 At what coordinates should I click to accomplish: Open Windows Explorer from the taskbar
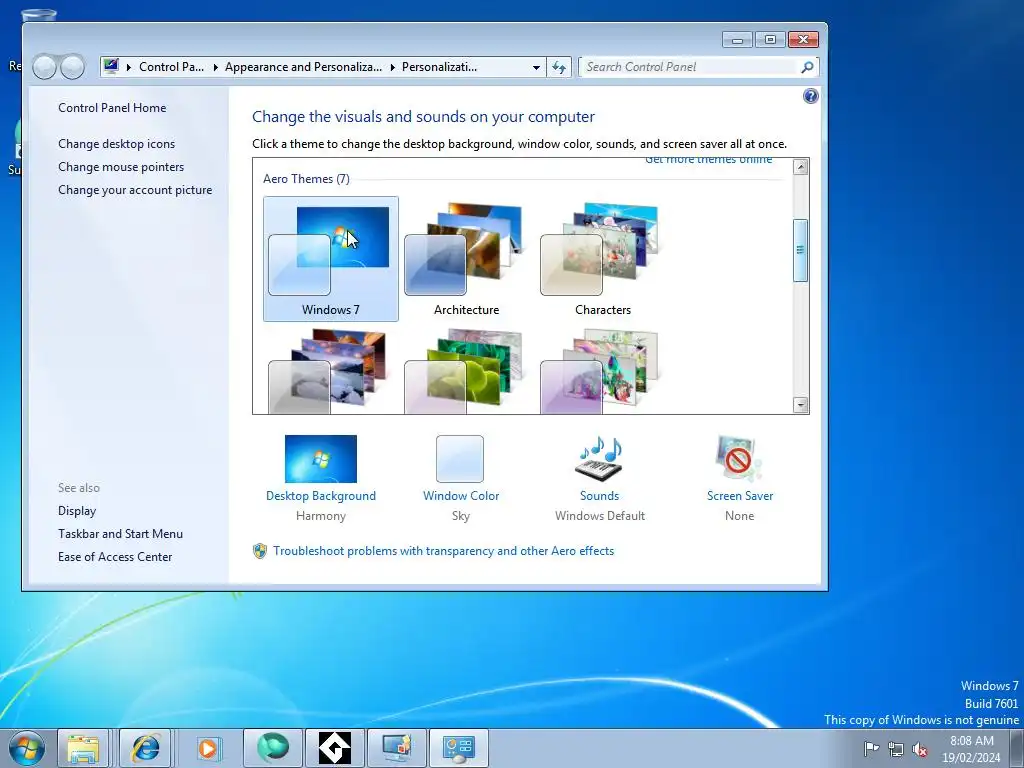tap(83, 748)
